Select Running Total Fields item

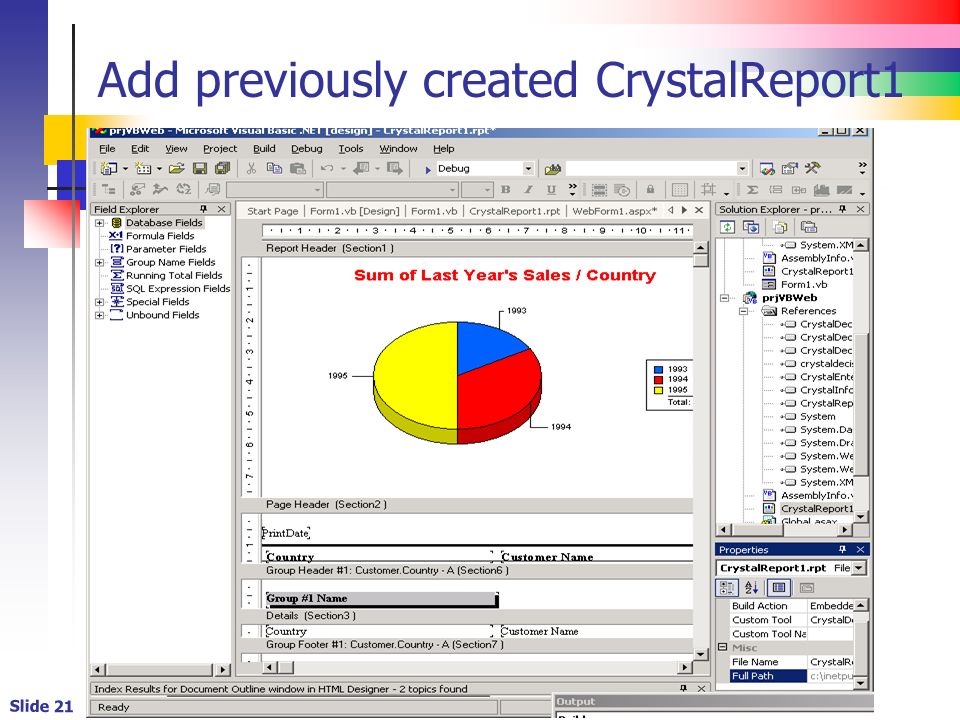(x=174, y=276)
